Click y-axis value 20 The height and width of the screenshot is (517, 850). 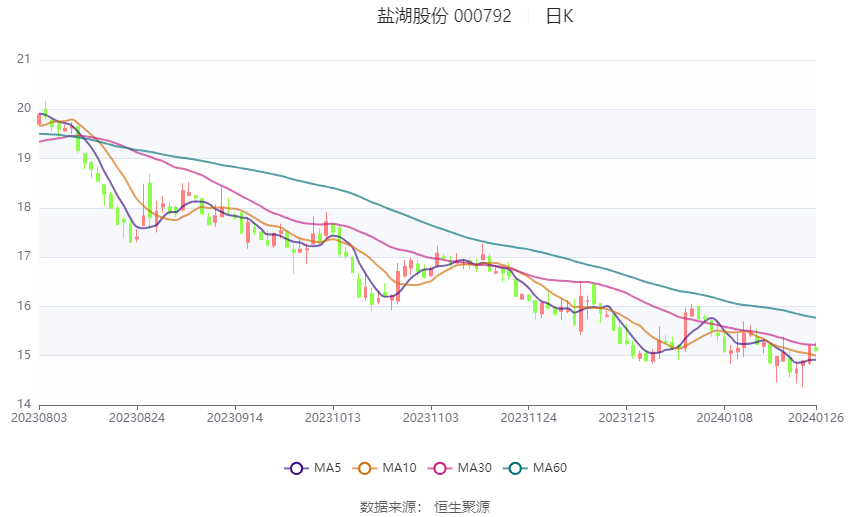(24, 108)
